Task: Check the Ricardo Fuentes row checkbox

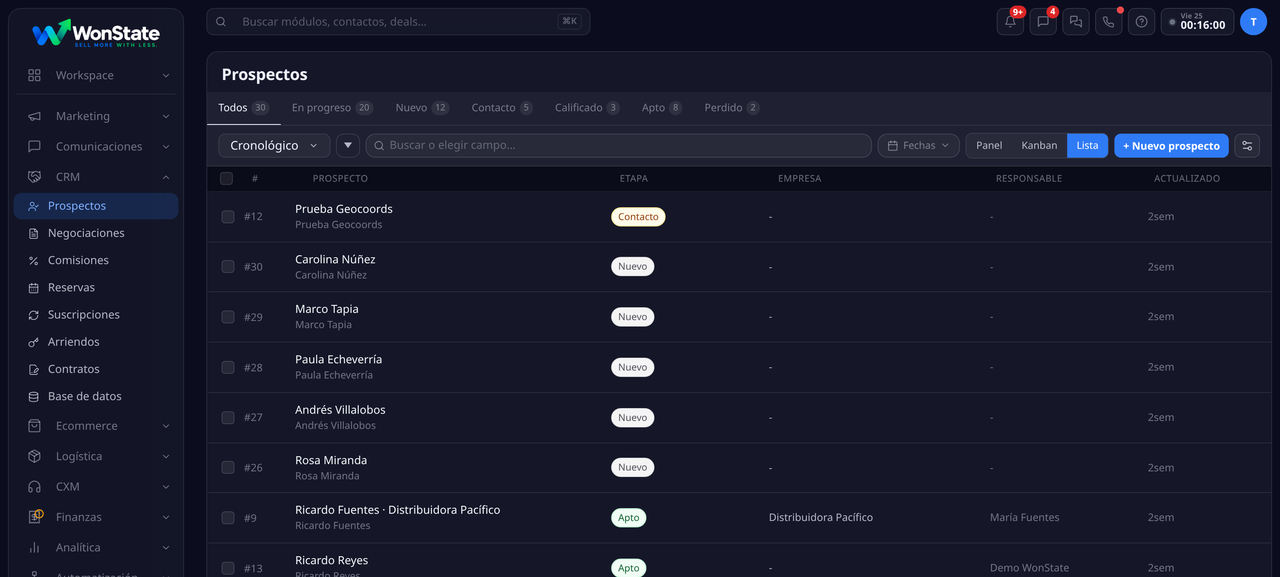Action: pyautogui.click(x=228, y=518)
